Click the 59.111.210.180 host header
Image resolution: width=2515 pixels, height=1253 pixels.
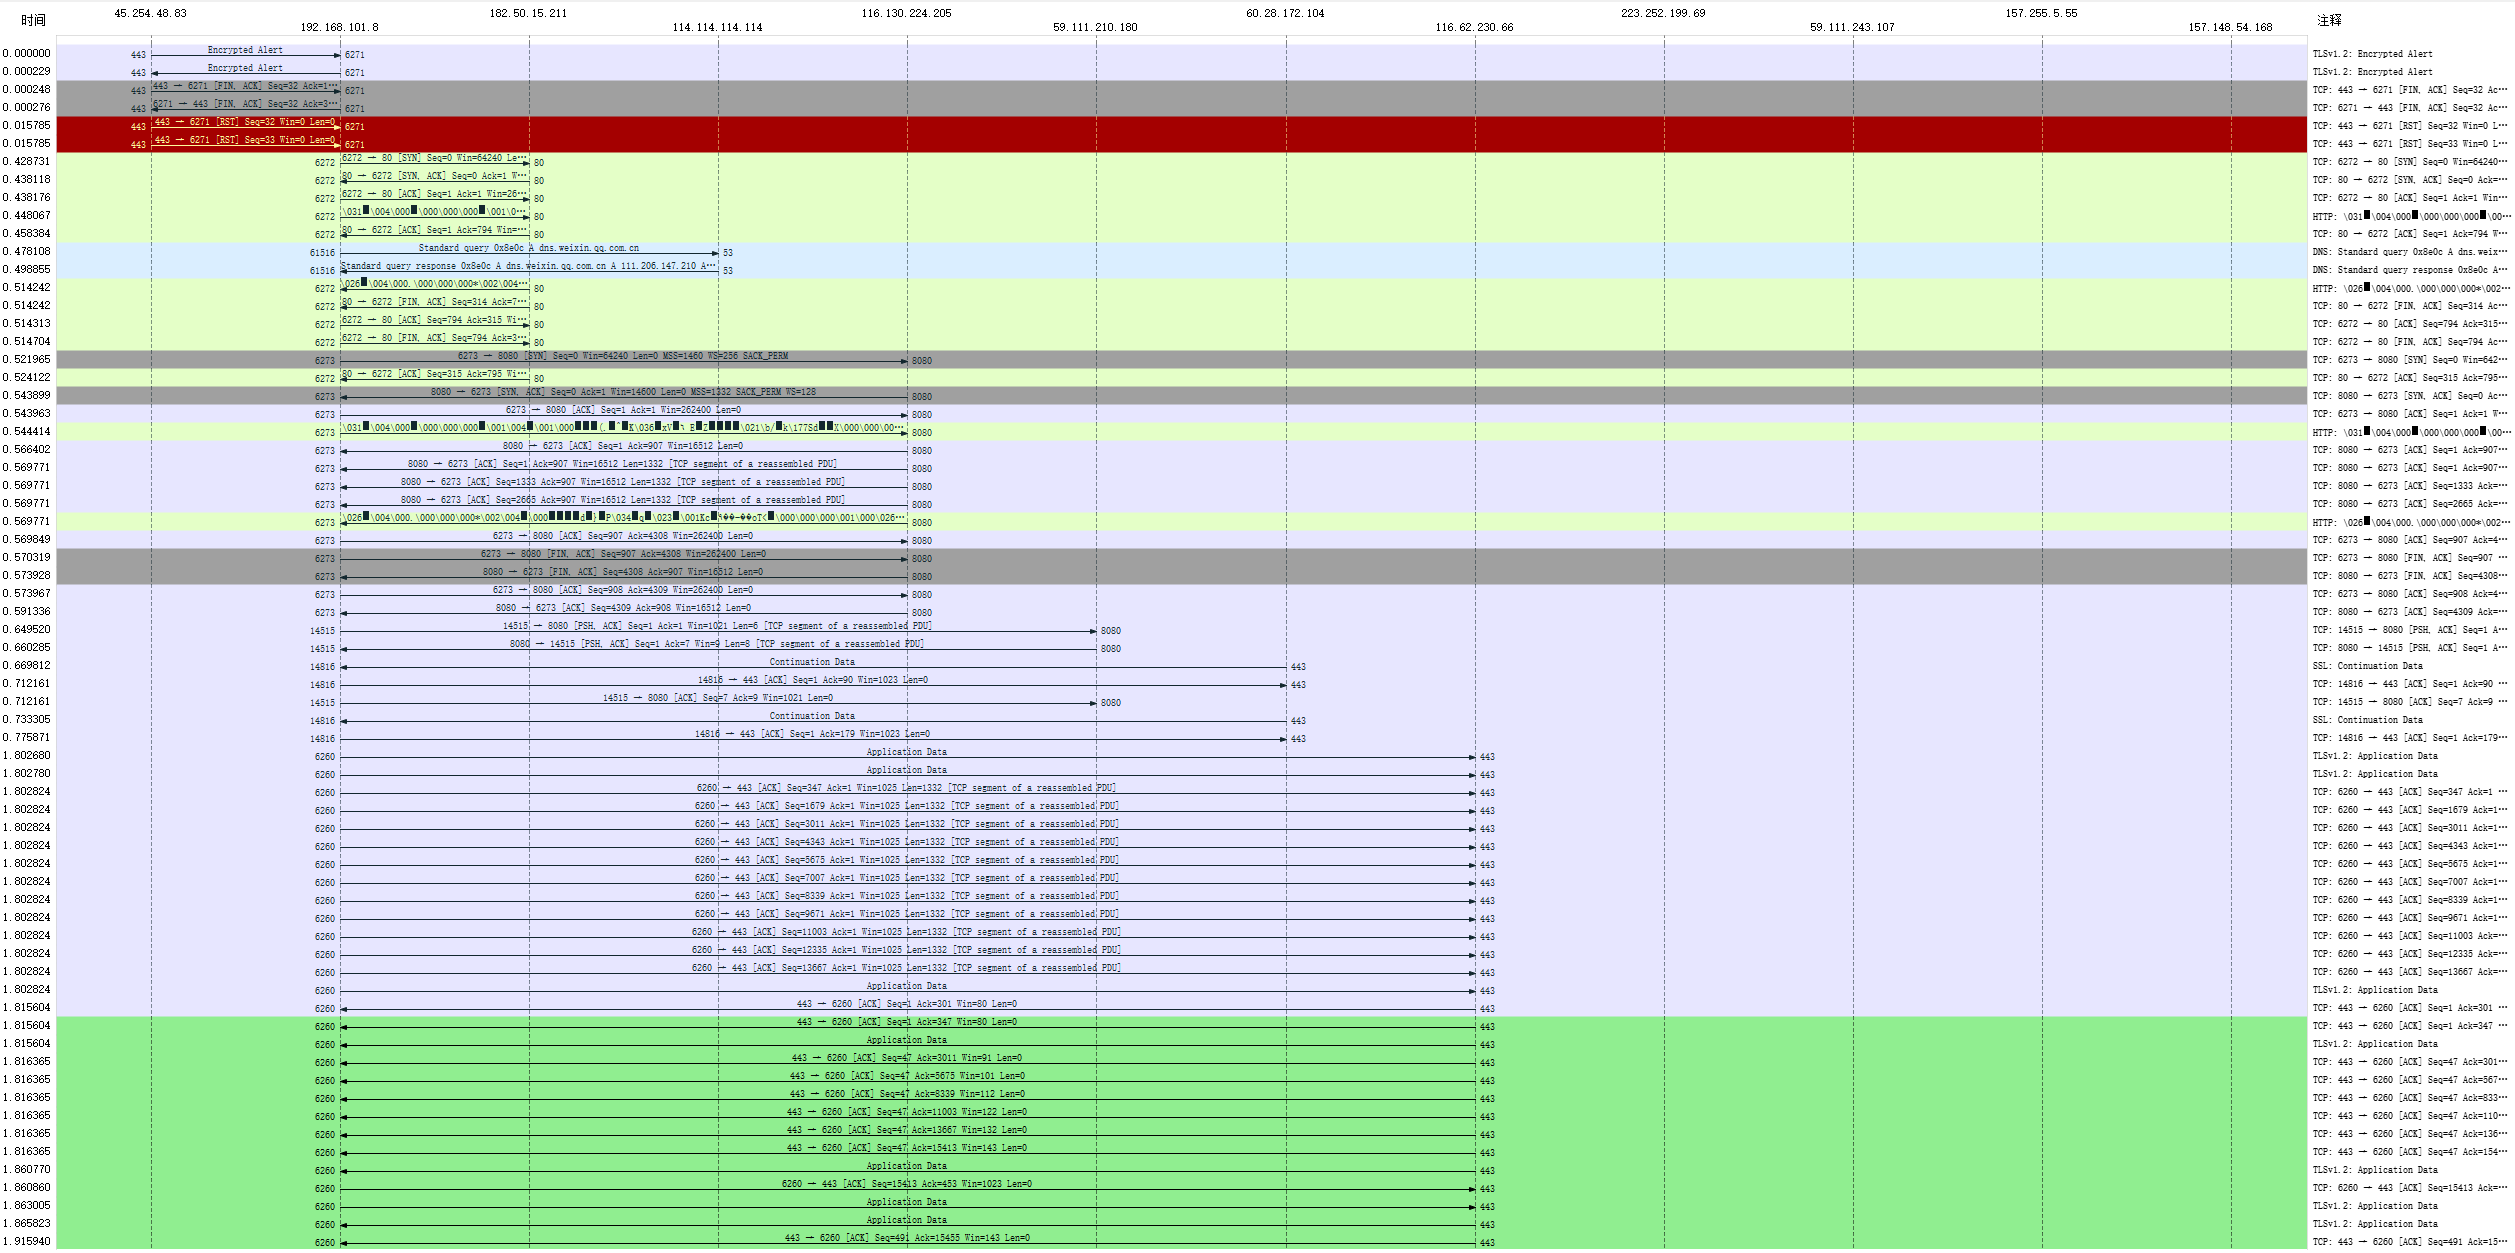coord(1095,27)
